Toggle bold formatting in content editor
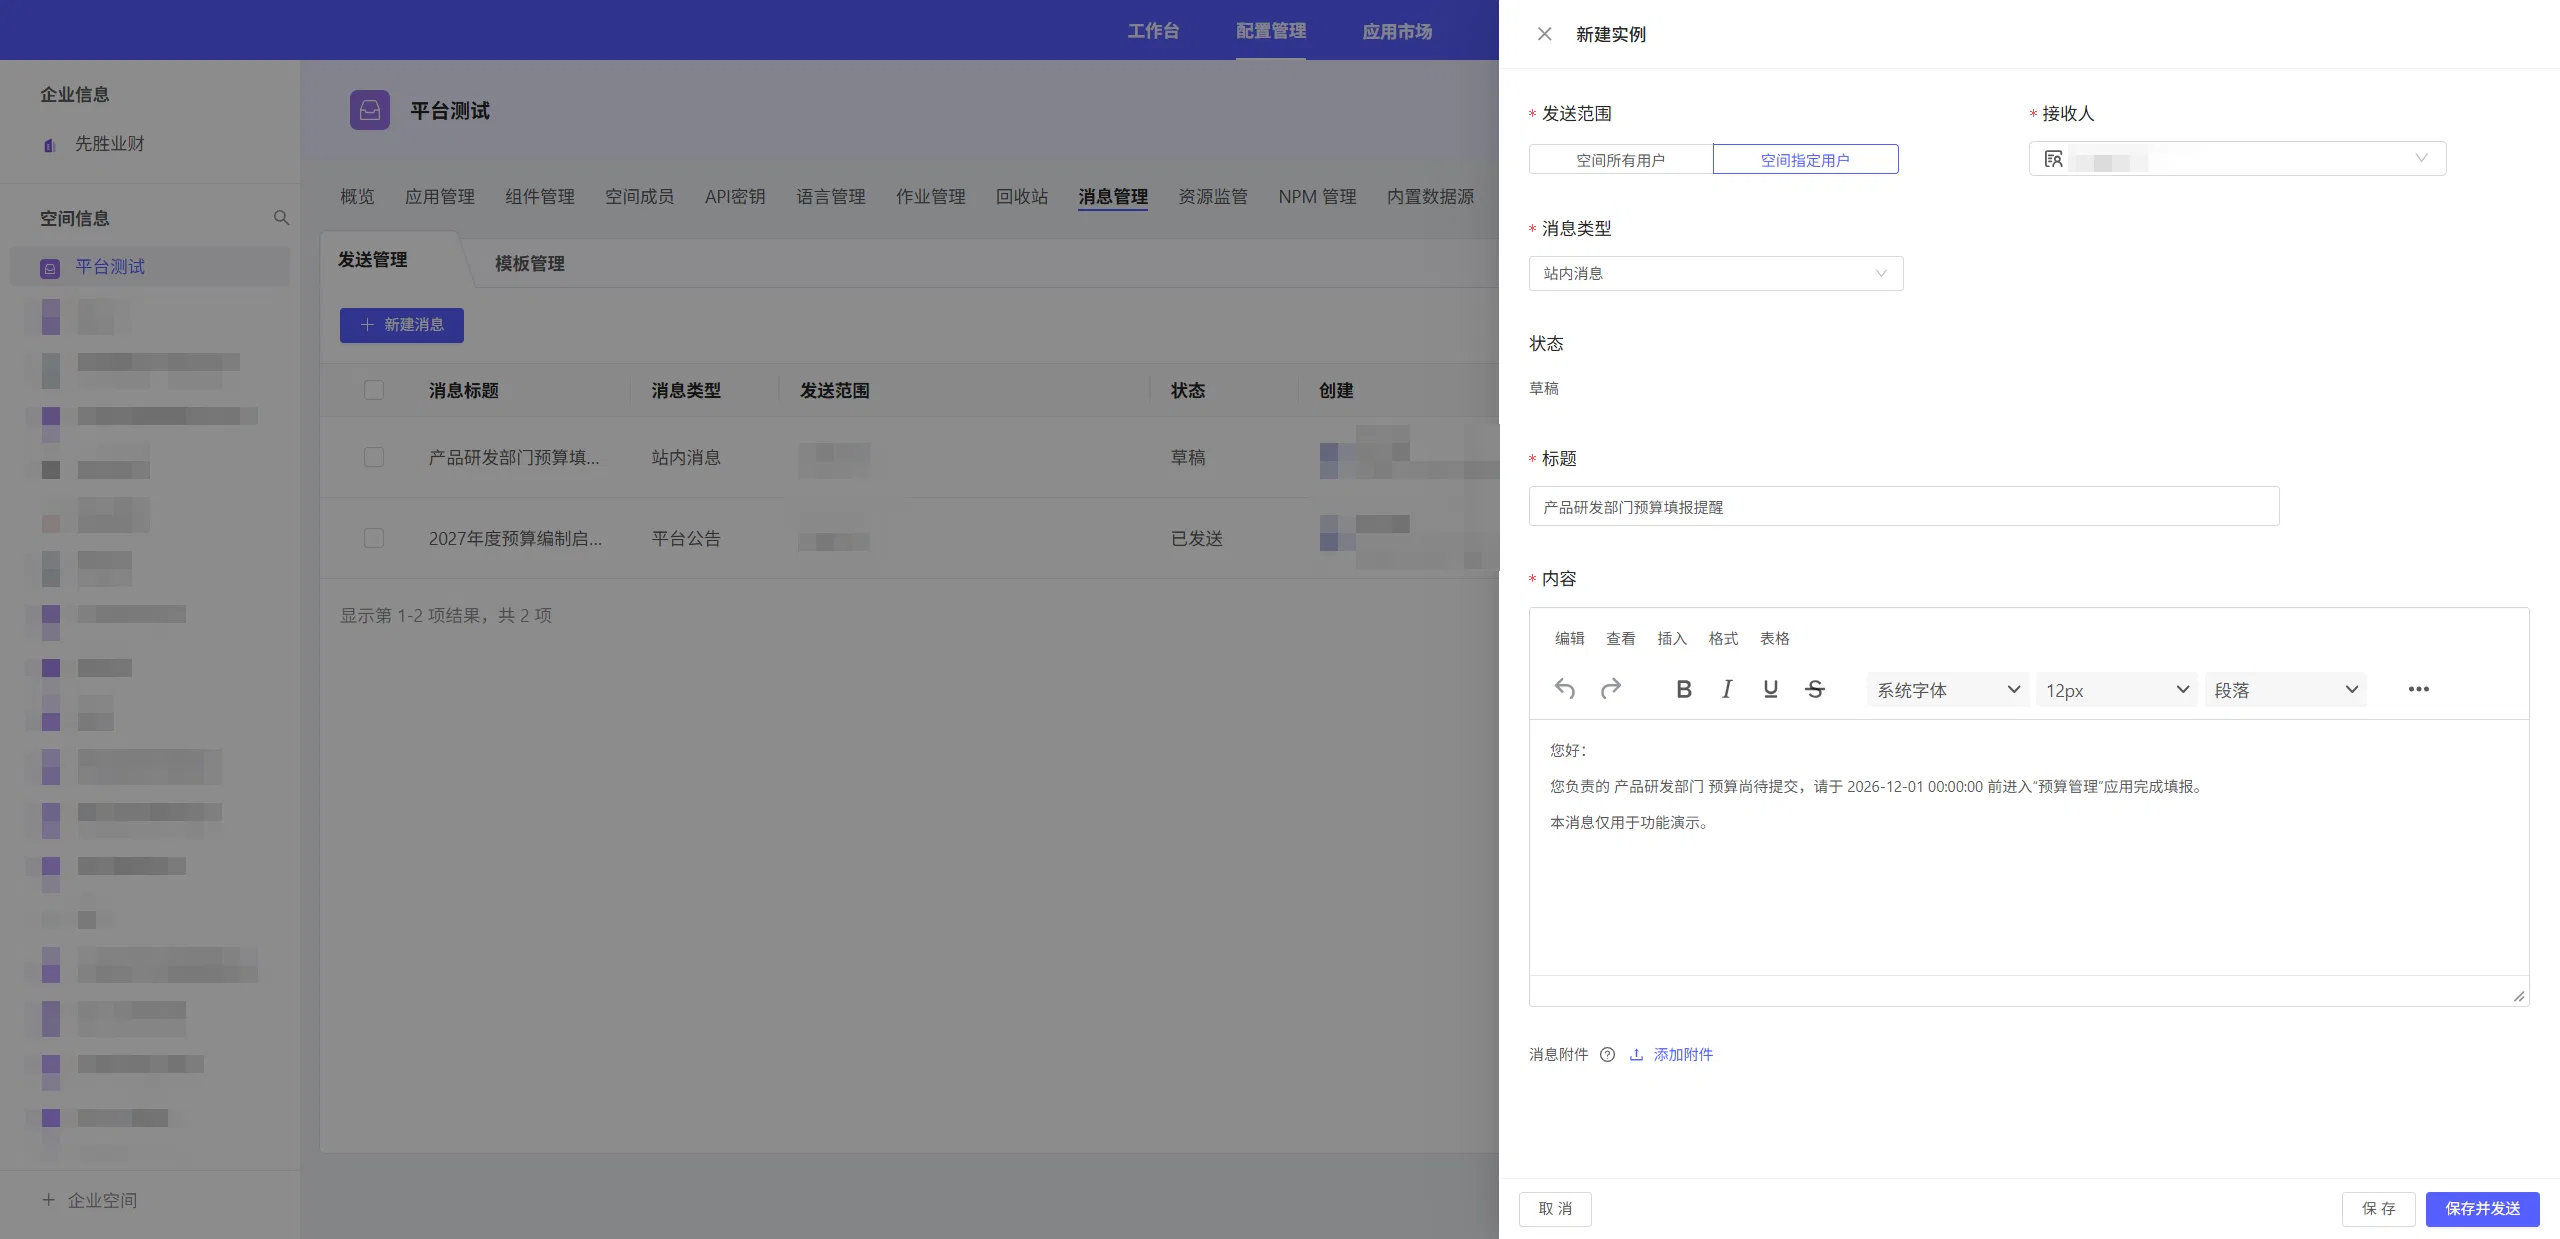Image resolution: width=2560 pixels, height=1239 pixels. 1684,689
